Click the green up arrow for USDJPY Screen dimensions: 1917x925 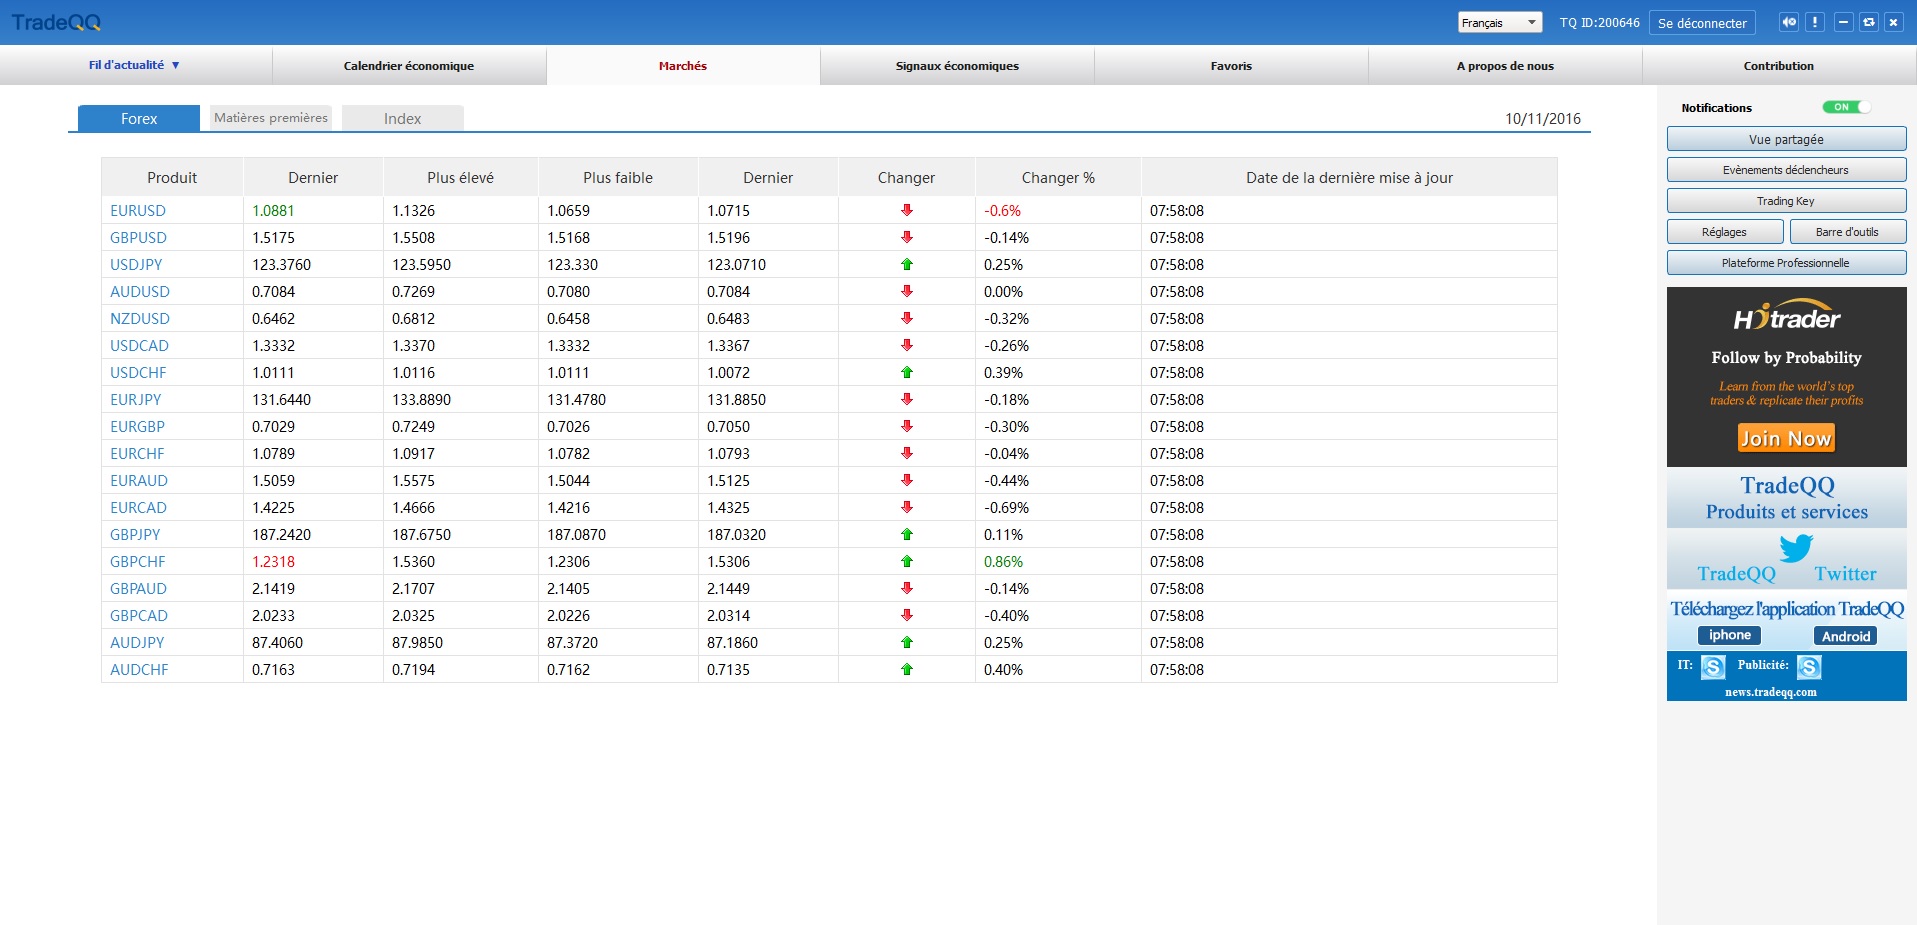(x=907, y=265)
